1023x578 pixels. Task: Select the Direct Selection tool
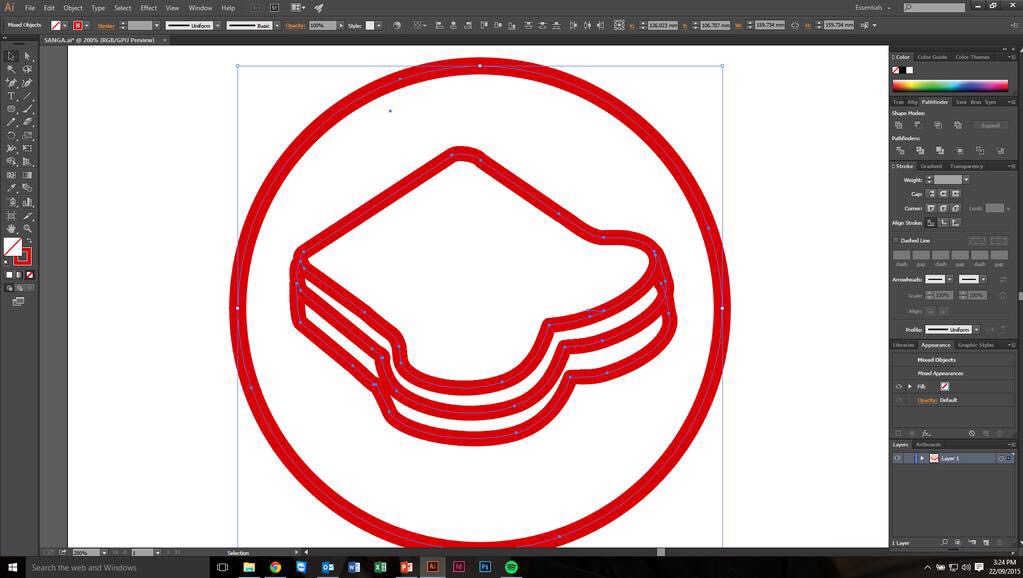(28, 56)
